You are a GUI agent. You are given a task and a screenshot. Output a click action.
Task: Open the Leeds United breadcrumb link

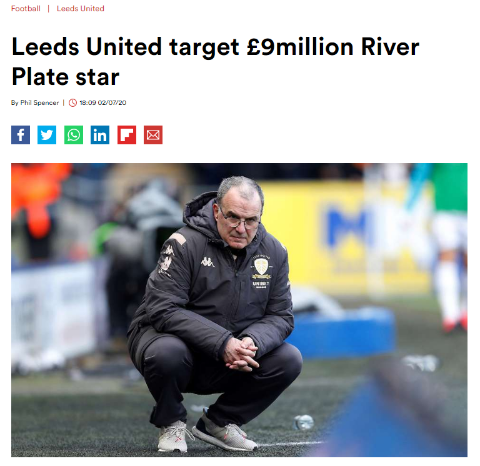point(80,8)
